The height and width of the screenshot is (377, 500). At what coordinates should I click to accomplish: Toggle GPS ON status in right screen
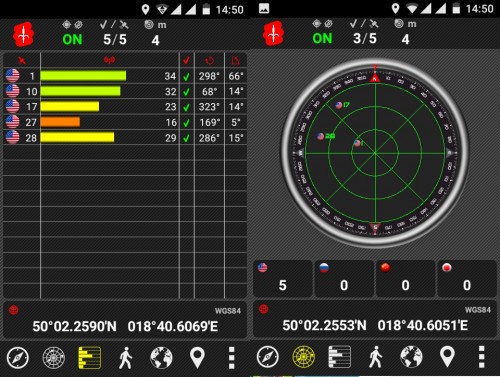click(322, 39)
